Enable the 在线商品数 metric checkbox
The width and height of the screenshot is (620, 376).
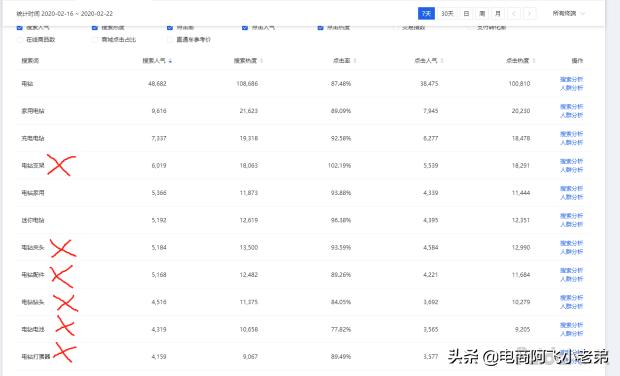point(20,40)
